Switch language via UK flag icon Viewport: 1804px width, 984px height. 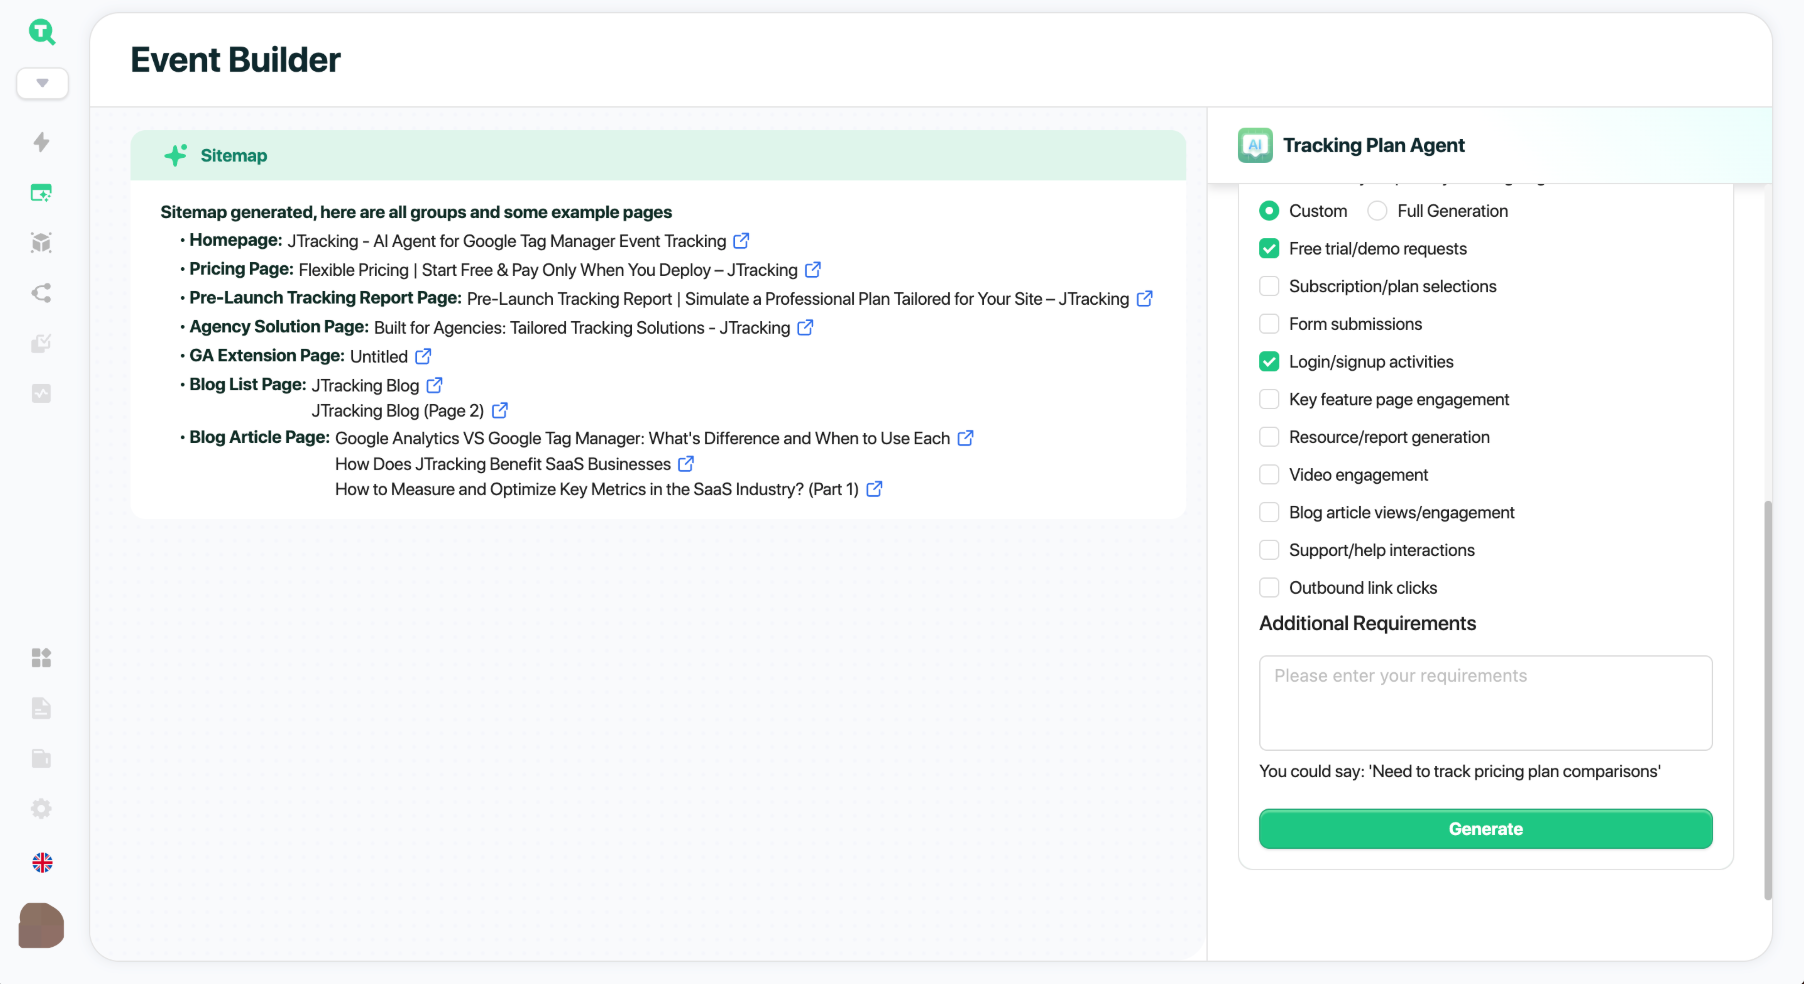point(42,862)
